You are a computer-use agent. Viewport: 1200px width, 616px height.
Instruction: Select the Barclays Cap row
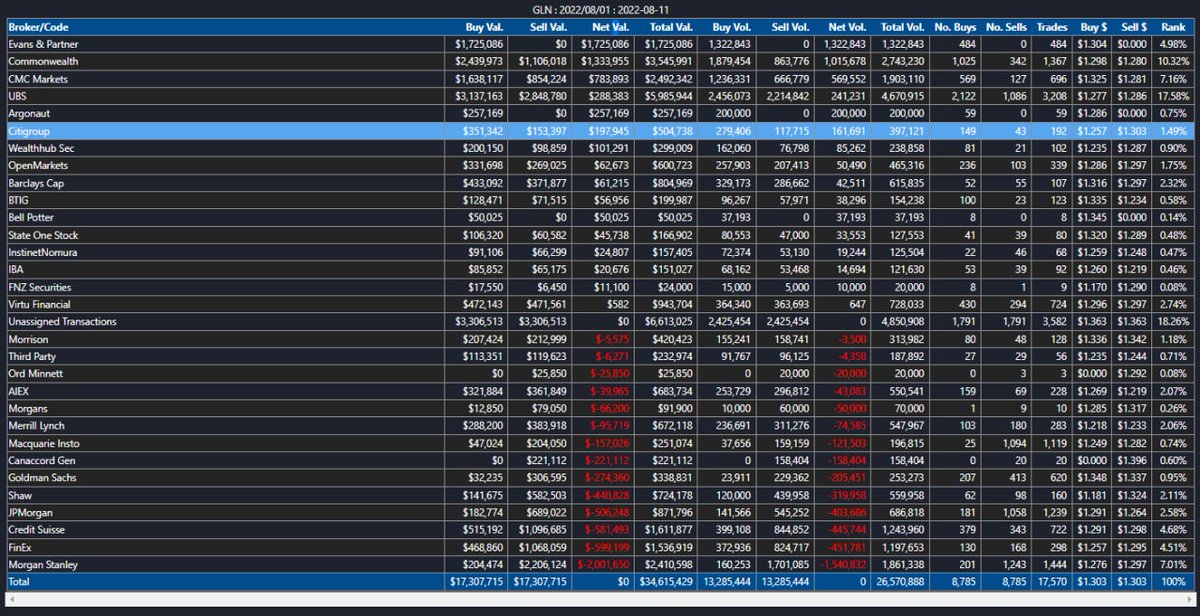598,183
